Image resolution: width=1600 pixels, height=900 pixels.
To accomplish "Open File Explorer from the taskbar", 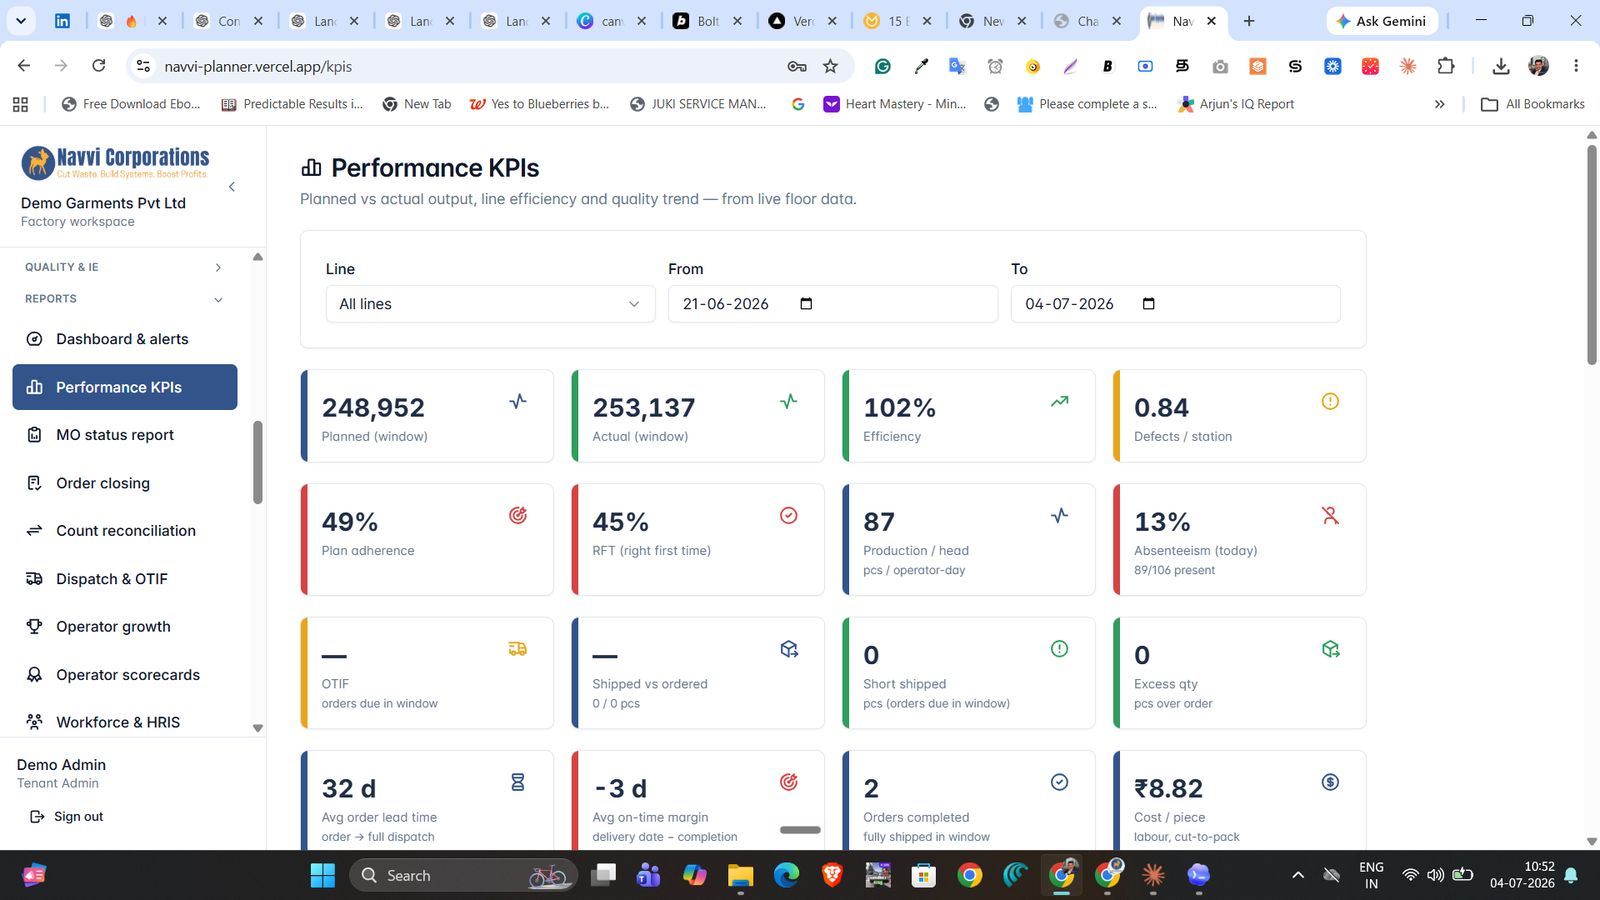I will (x=740, y=876).
